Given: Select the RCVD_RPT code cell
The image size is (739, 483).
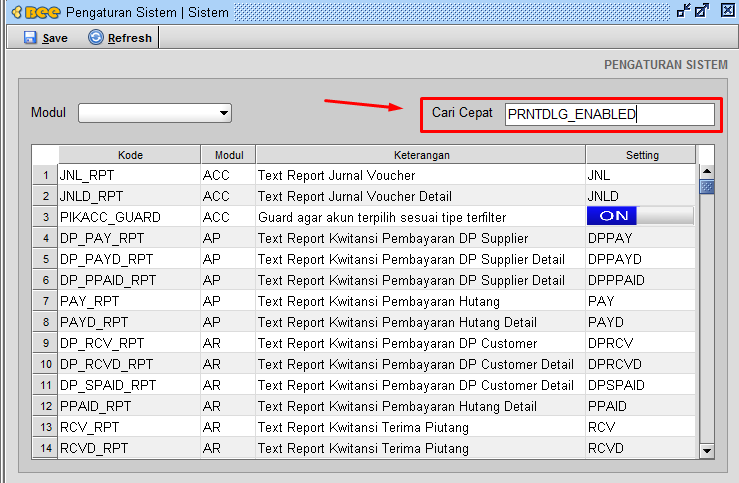Looking at the screenshot, I should pyautogui.click(x=130, y=448).
